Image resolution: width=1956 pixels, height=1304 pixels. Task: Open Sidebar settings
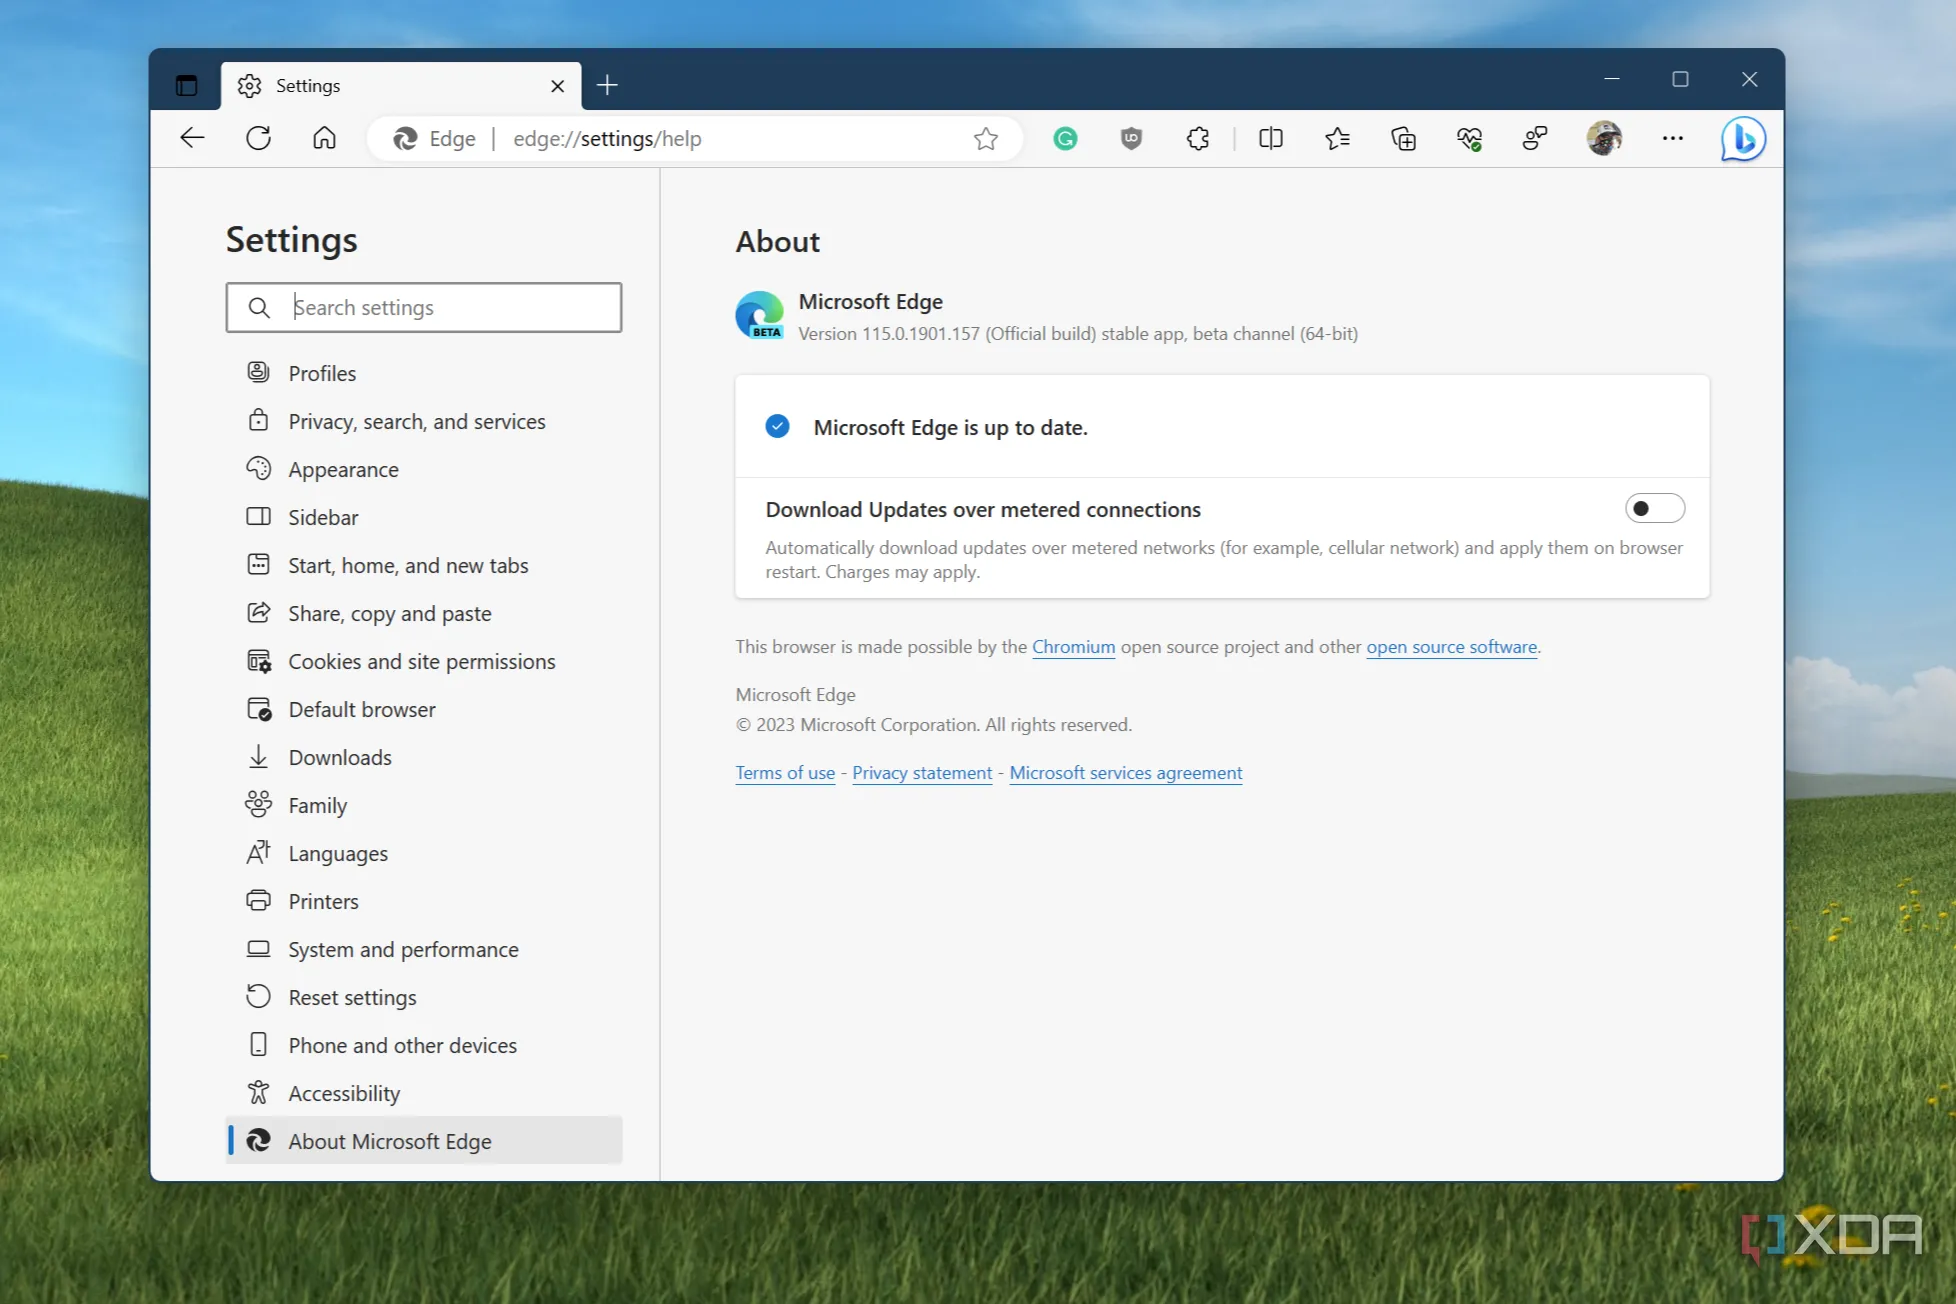coord(424,517)
